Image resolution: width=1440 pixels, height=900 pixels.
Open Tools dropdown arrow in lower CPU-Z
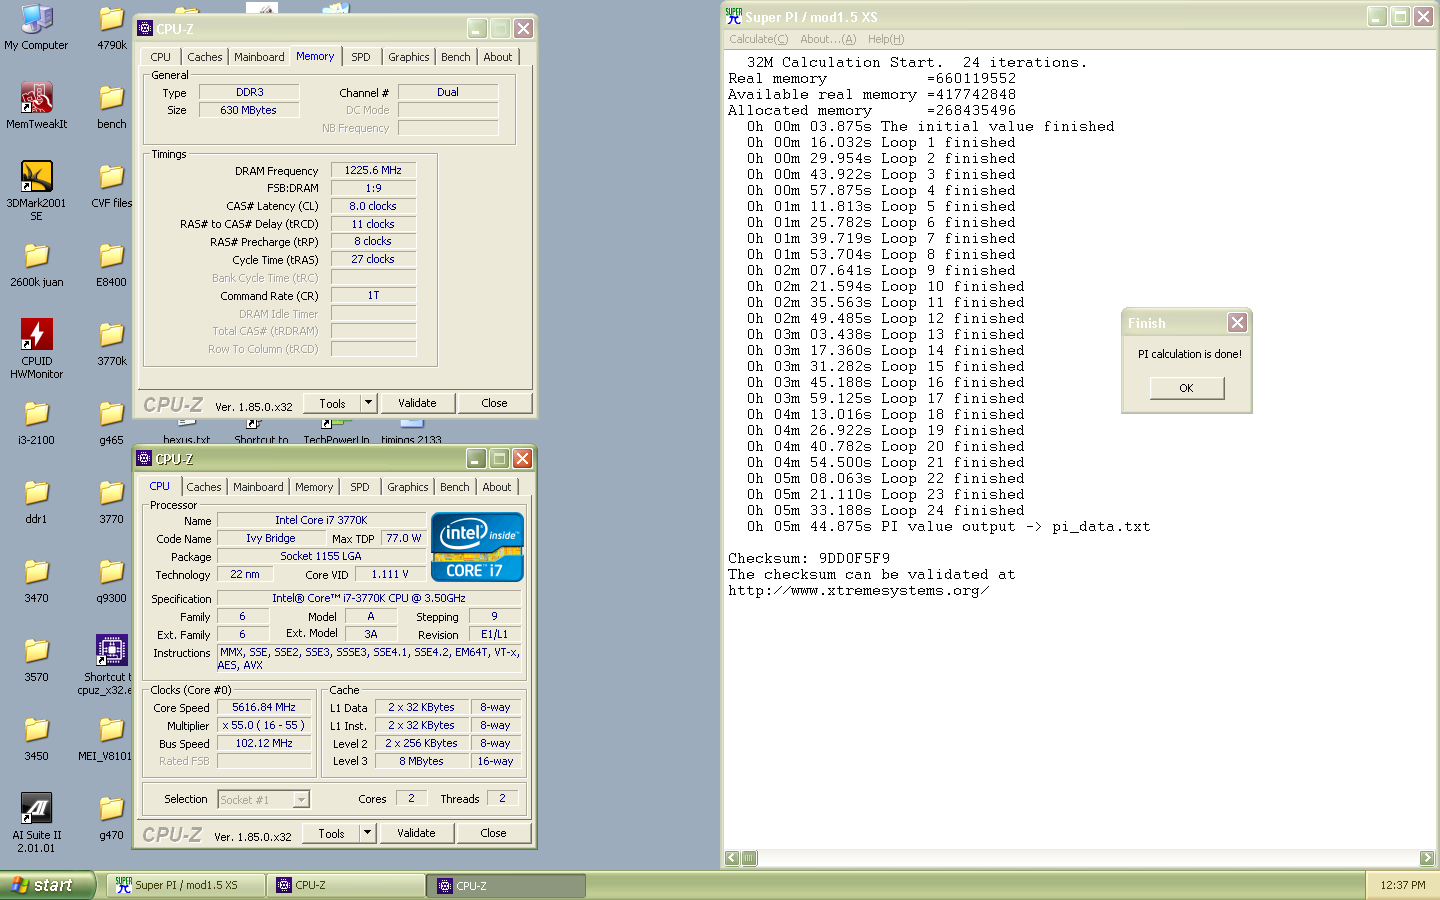pos(367,833)
